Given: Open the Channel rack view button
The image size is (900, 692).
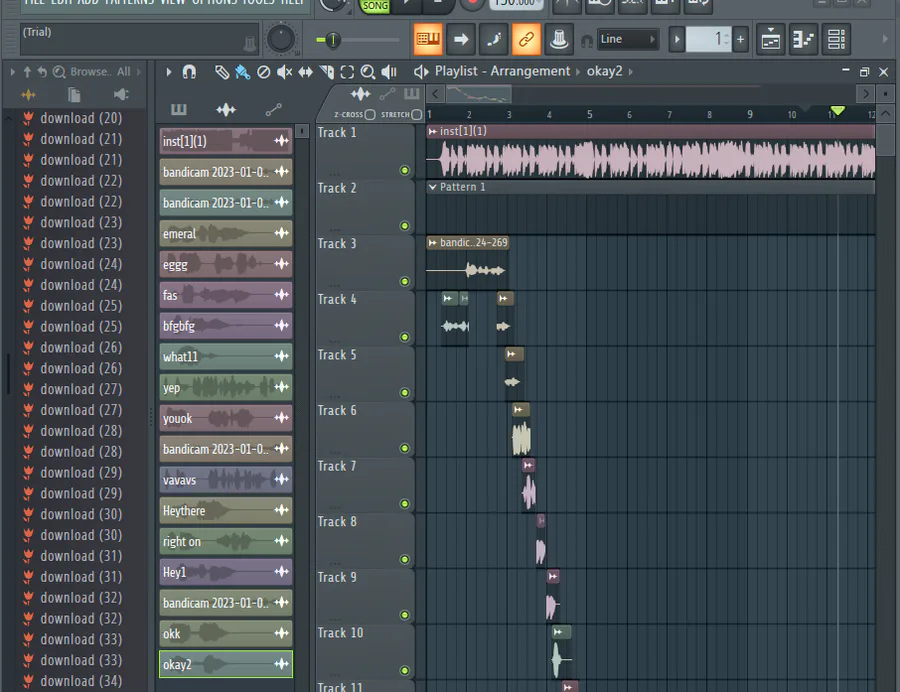Looking at the screenshot, I should coord(836,39).
